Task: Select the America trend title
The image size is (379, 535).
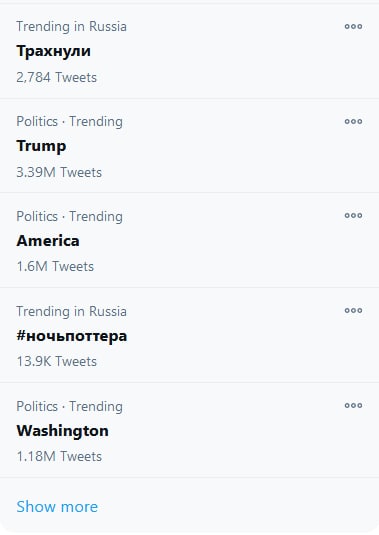Action: (x=48, y=241)
